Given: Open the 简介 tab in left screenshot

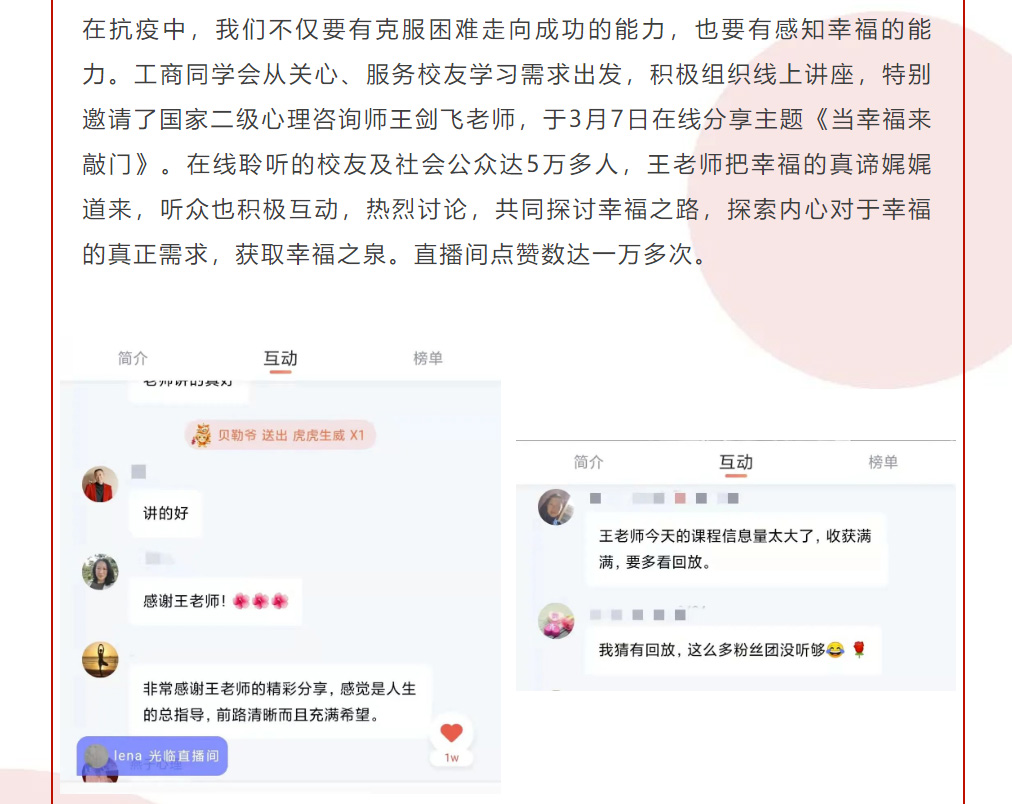Looking at the screenshot, I should [x=133, y=358].
